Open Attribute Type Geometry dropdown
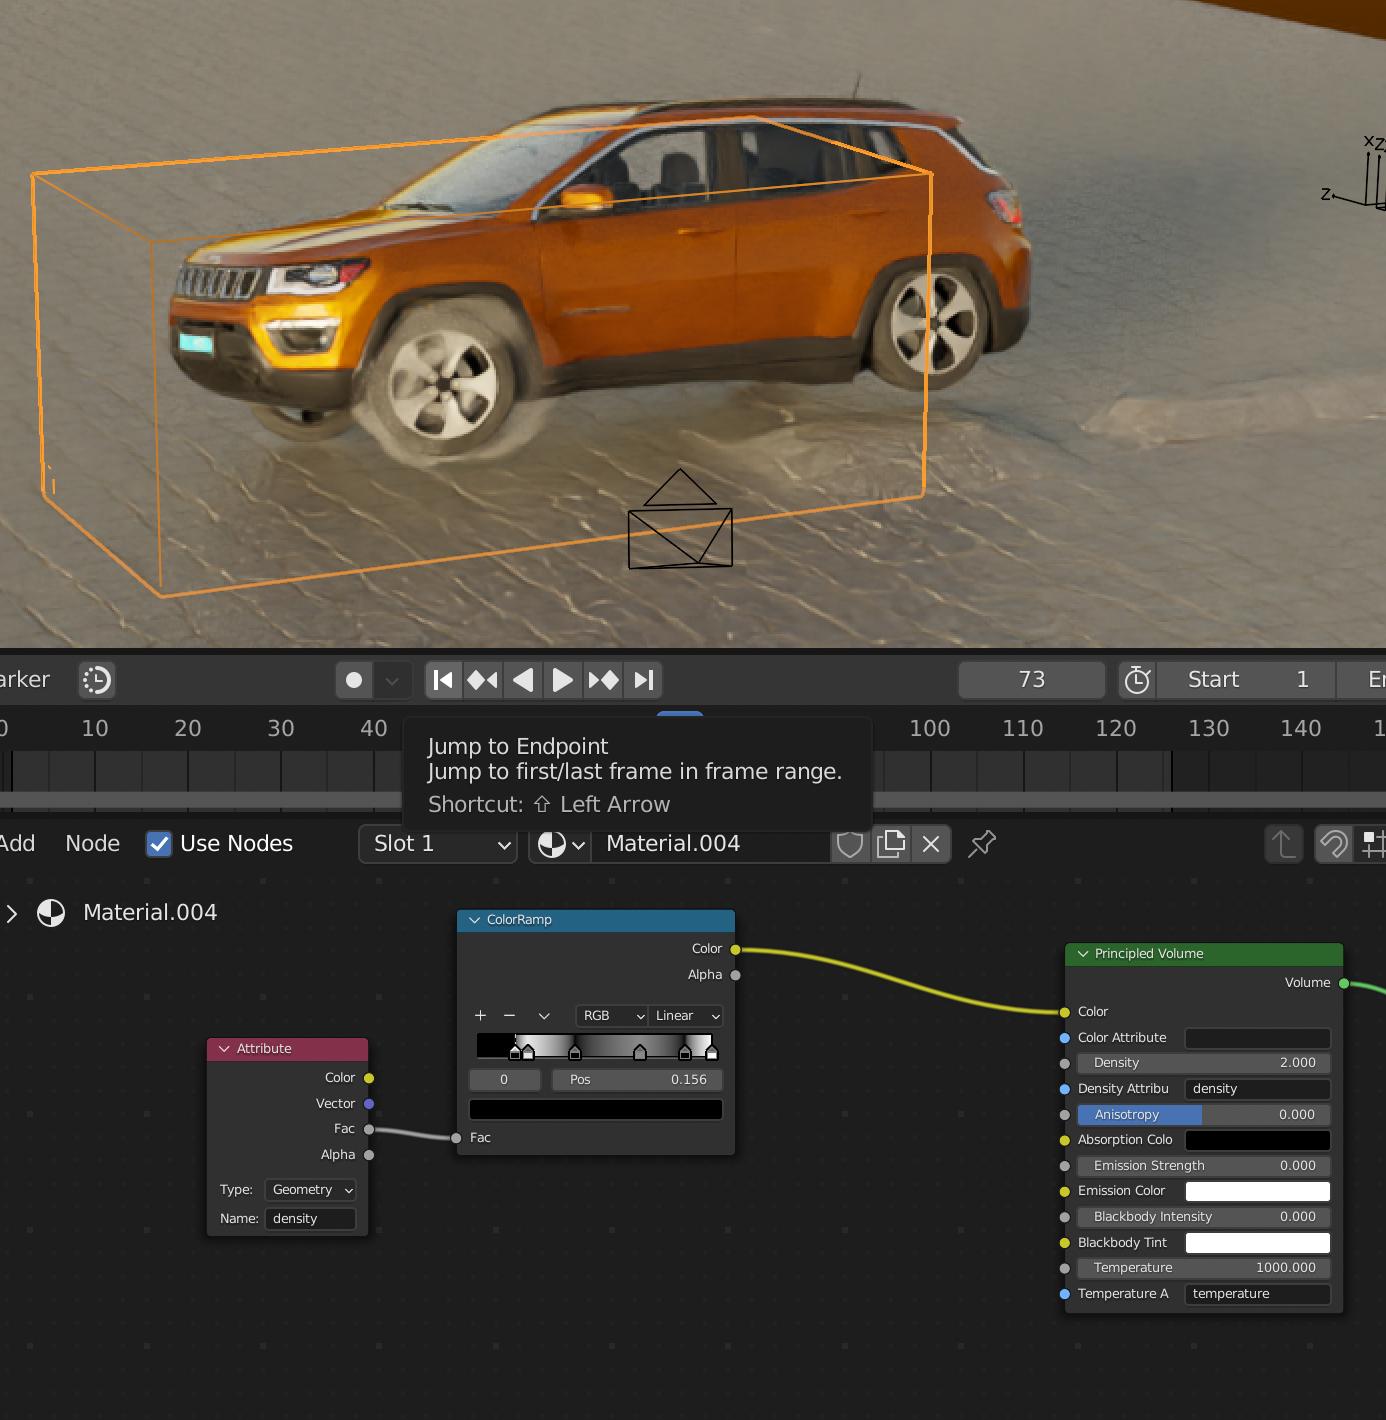This screenshot has height=1420, width=1386. pos(310,1190)
